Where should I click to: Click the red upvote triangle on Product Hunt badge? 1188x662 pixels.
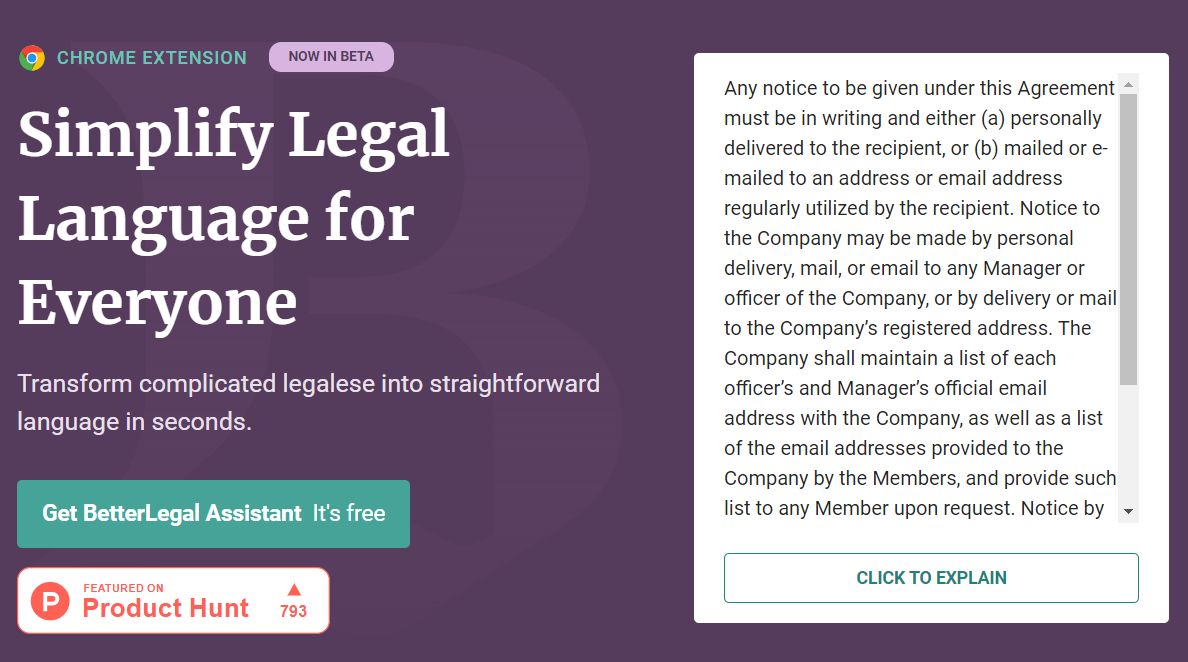point(294,589)
